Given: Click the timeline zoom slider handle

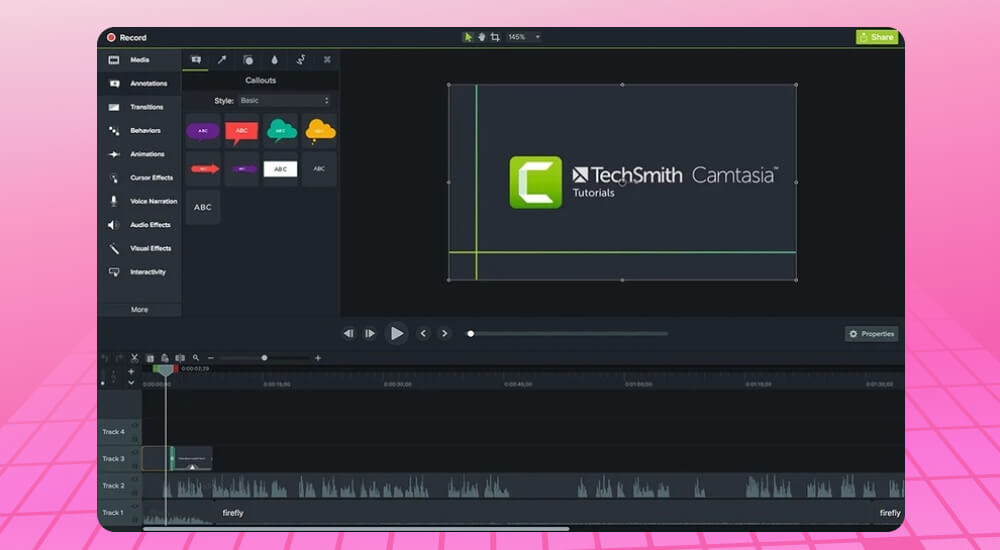Looking at the screenshot, I should point(264,359).
